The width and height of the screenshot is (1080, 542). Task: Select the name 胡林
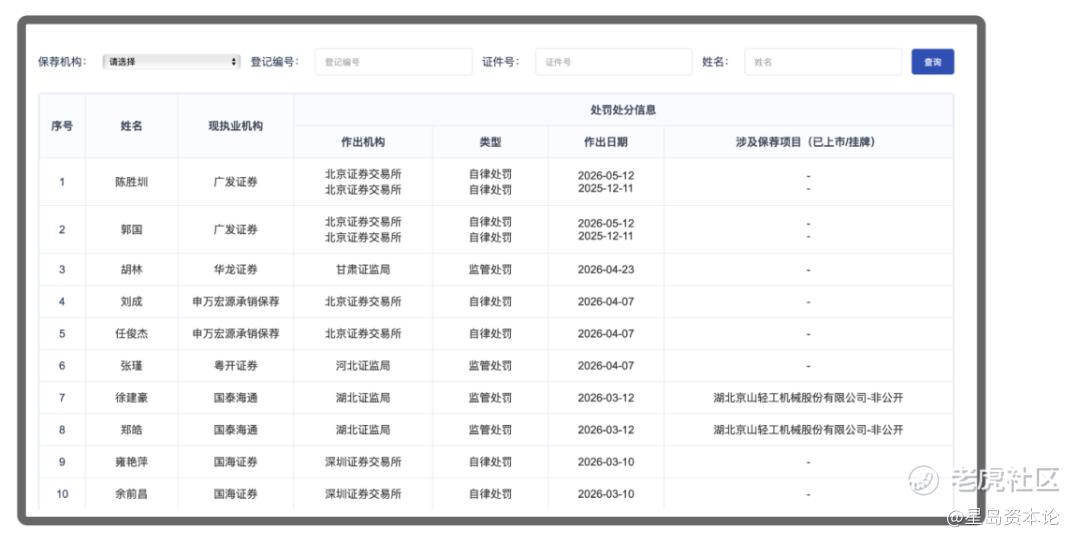[132, 269]
